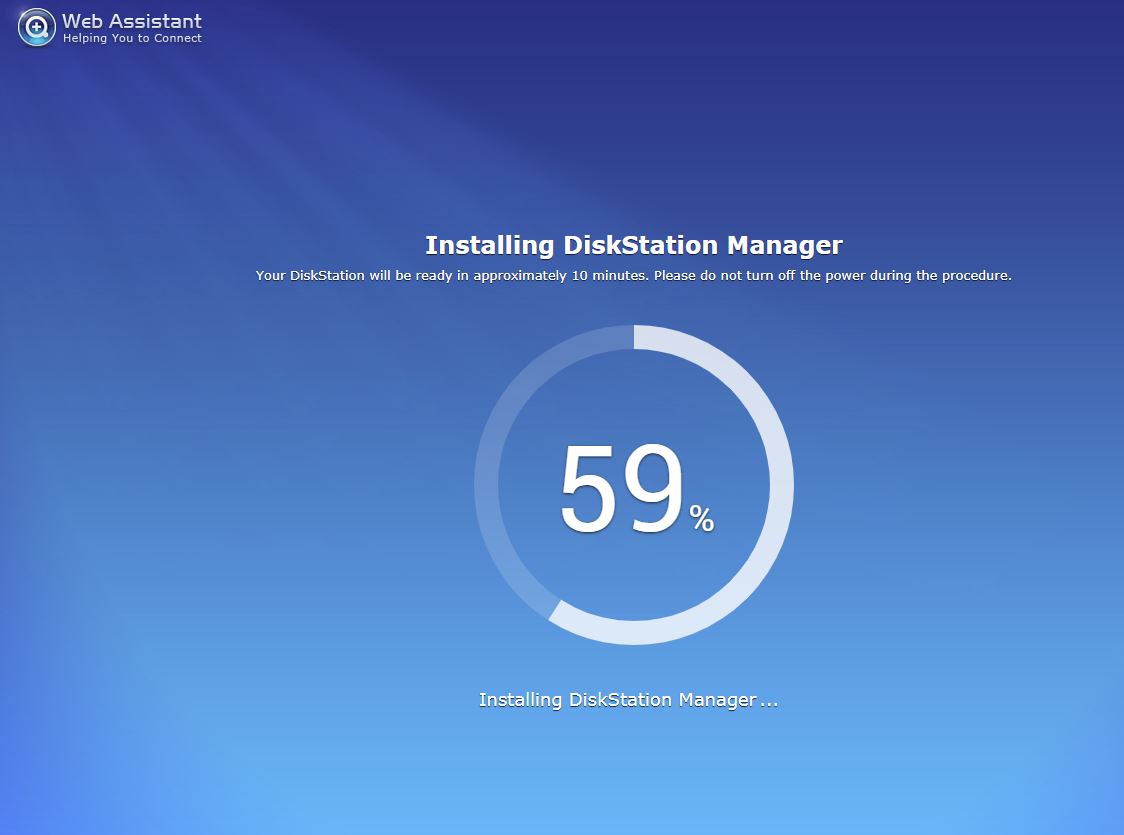Click the message about approximately 10 minutes
This screenshot has width=1124, height=835.
634,276
